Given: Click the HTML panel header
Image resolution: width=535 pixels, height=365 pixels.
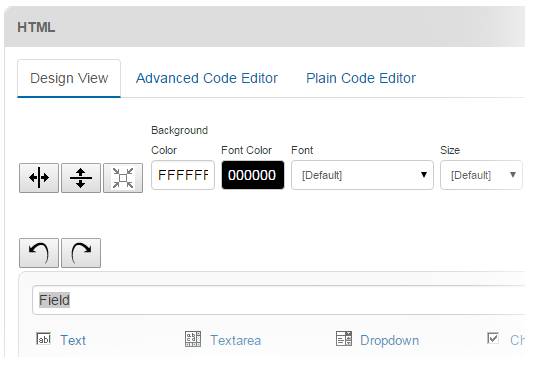Looking at the screenshot, I should click(x=265, y=27).
